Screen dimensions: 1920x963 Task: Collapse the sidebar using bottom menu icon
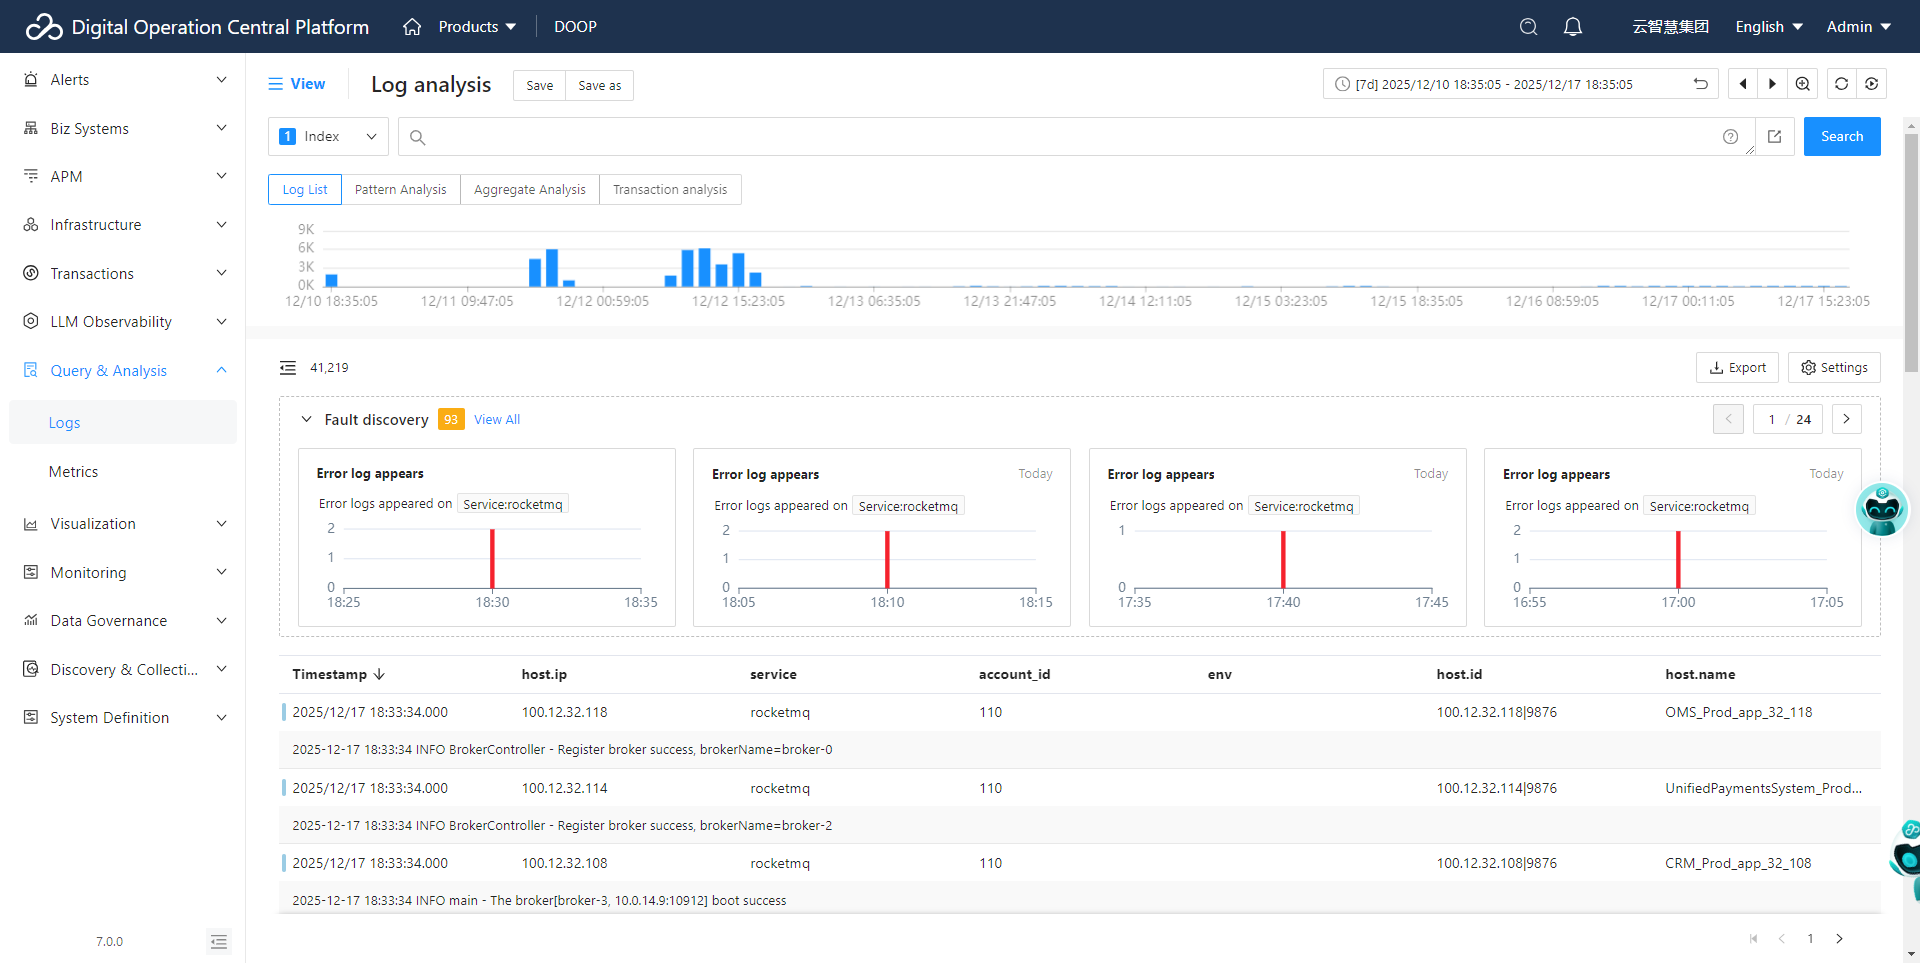click(219, 941)
